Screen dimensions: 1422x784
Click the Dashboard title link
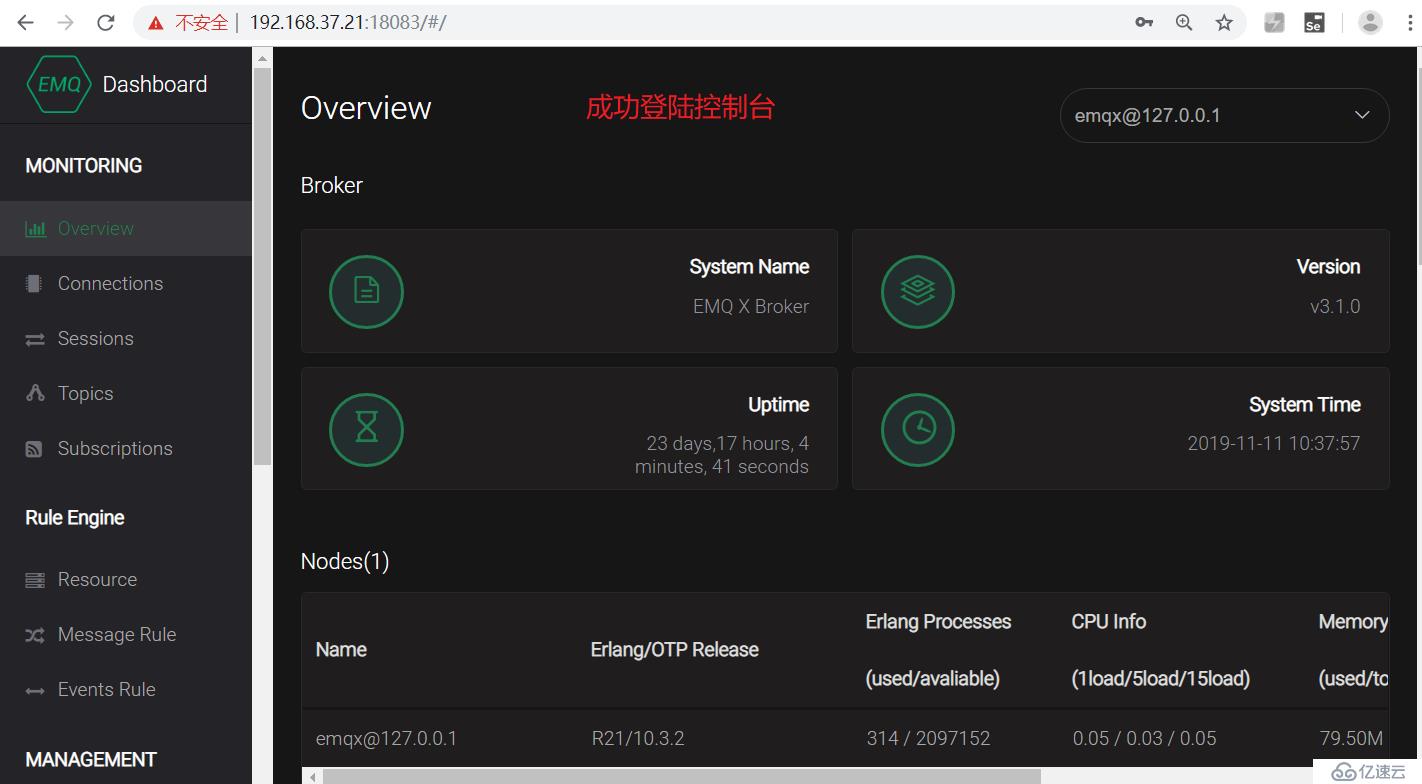coord(155,84)
